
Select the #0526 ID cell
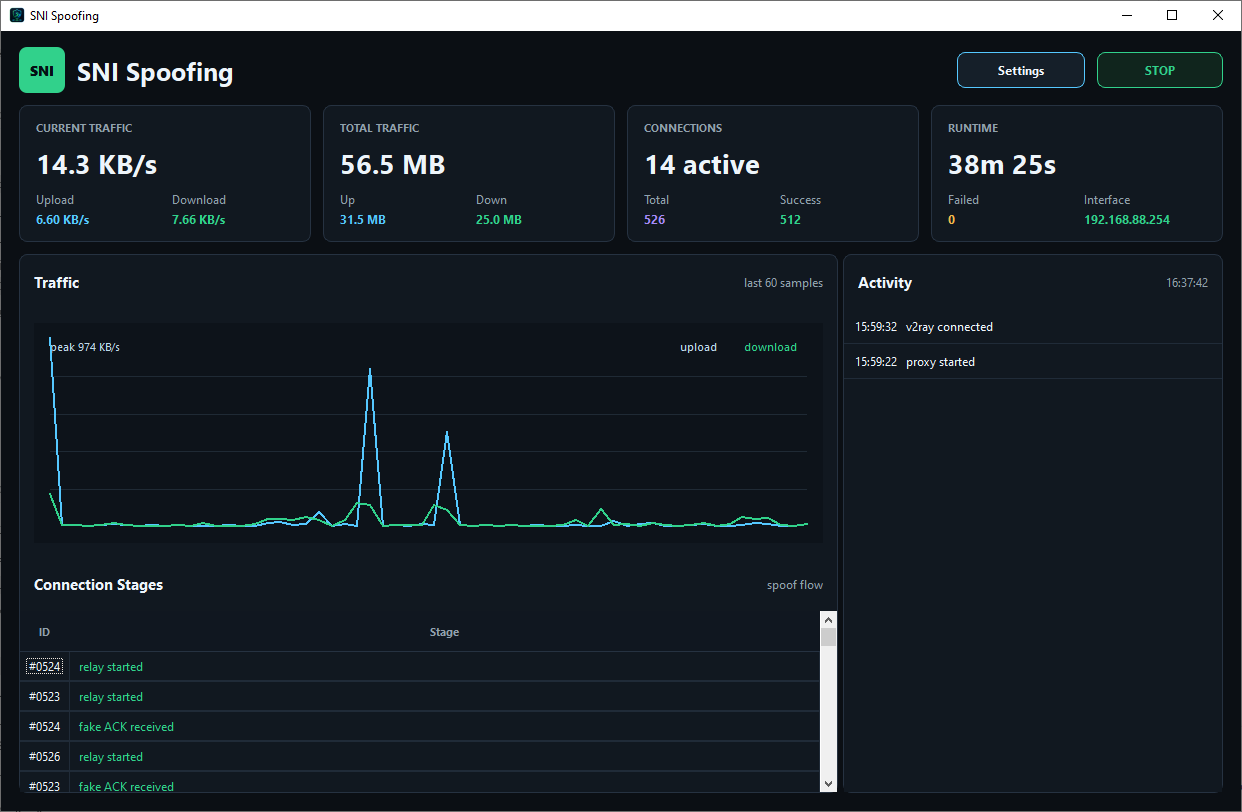pos(44,757)
